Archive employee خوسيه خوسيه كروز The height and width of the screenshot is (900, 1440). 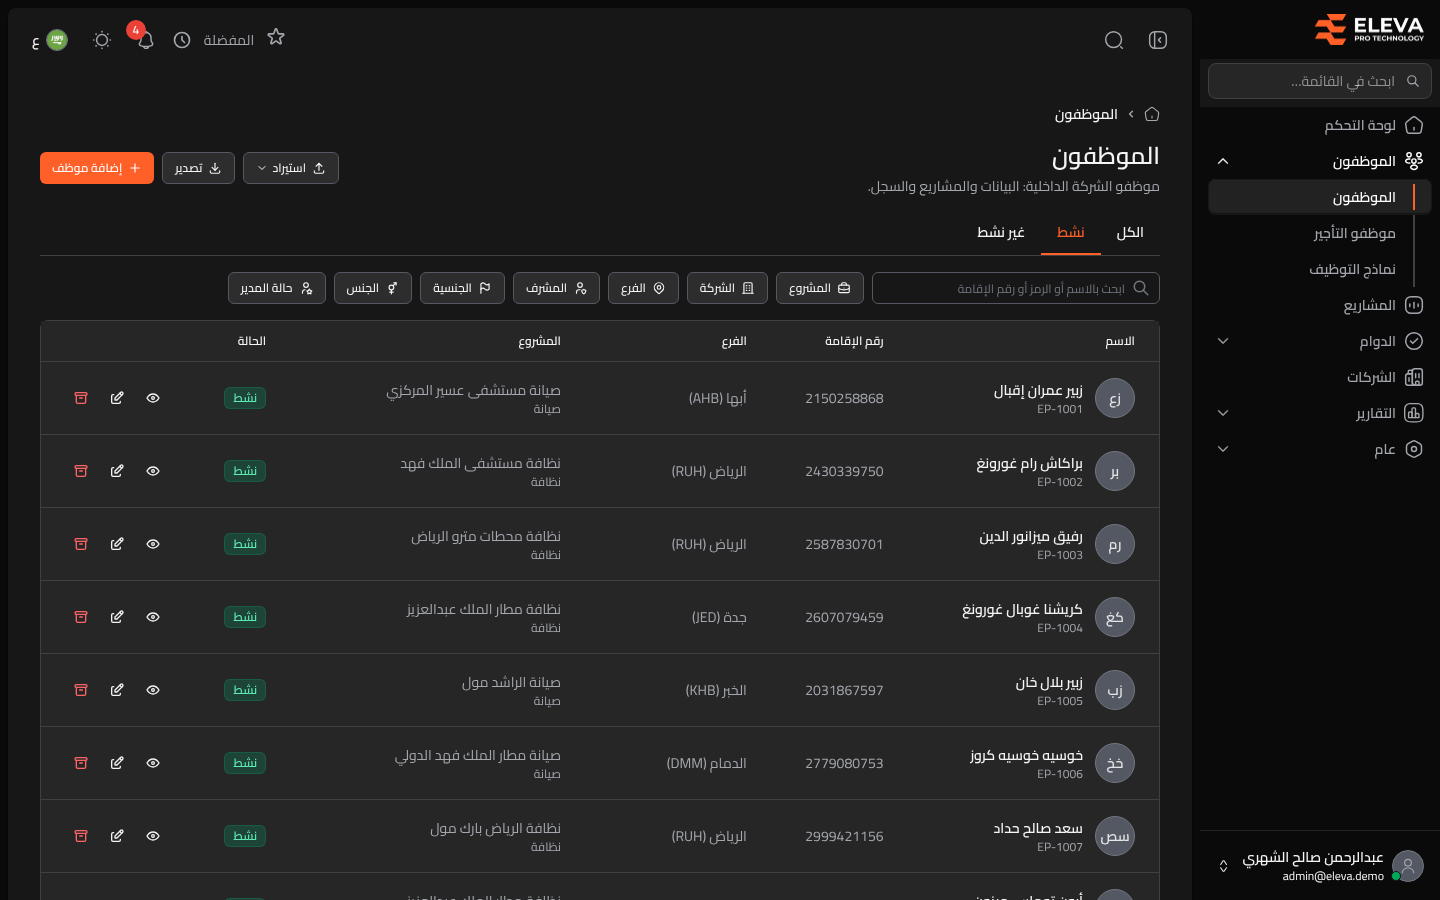point(81,763)
